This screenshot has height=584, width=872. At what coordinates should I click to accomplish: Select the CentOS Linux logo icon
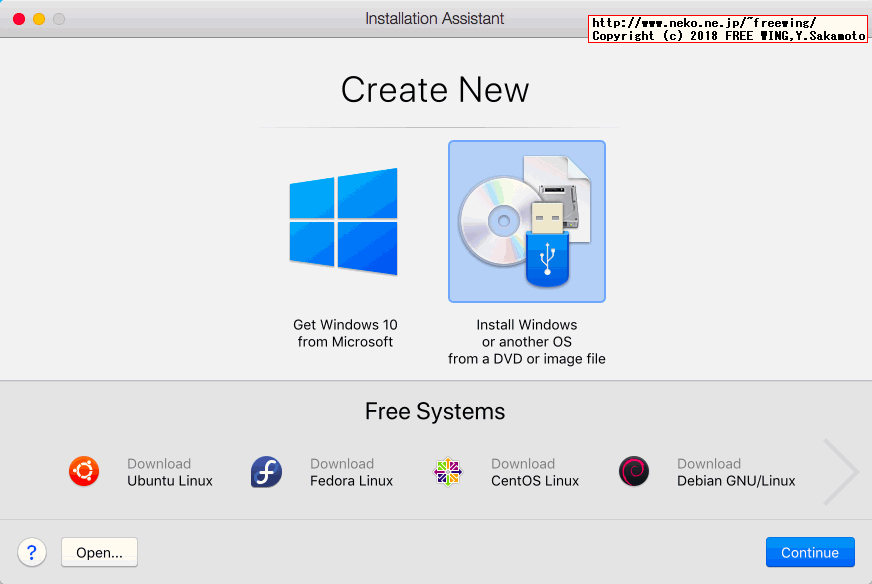coord(448,471)
